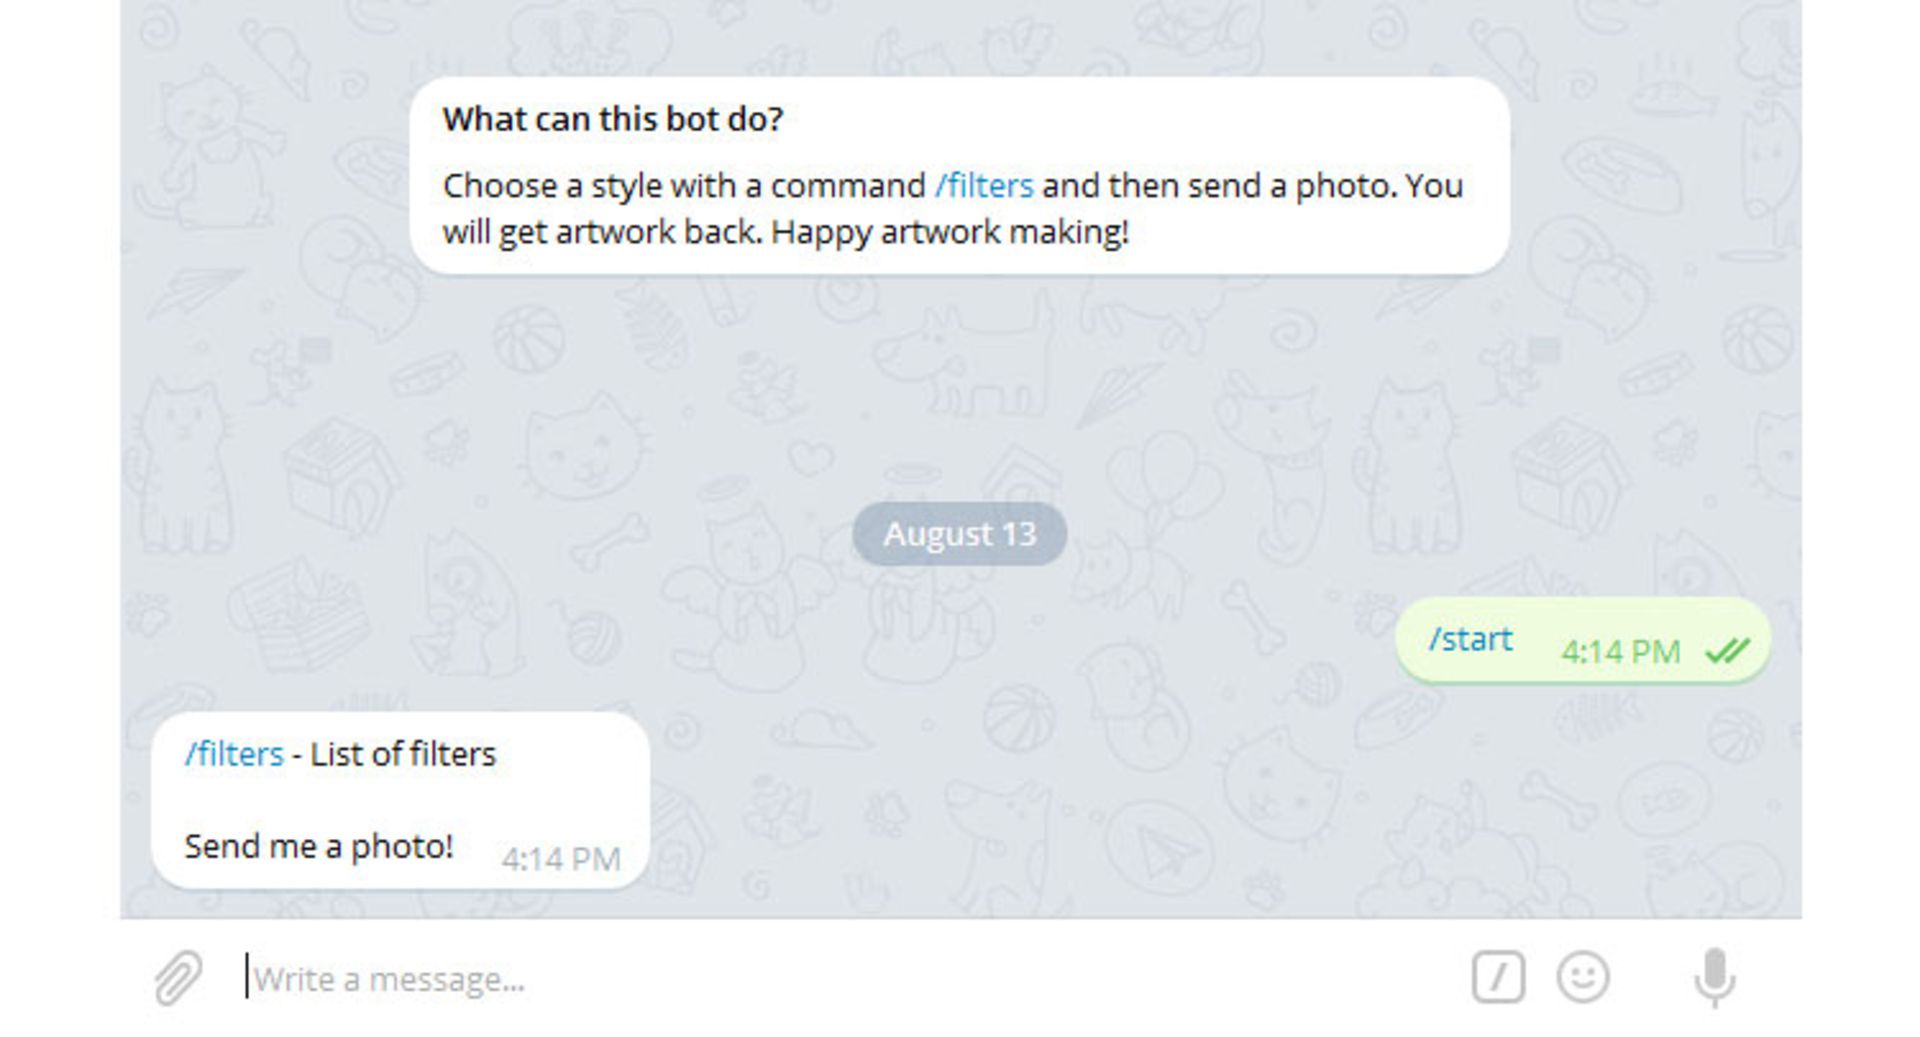Open the emoji smiley picker
Screen dimensions: 1920x1037
tap(1583, 977)
